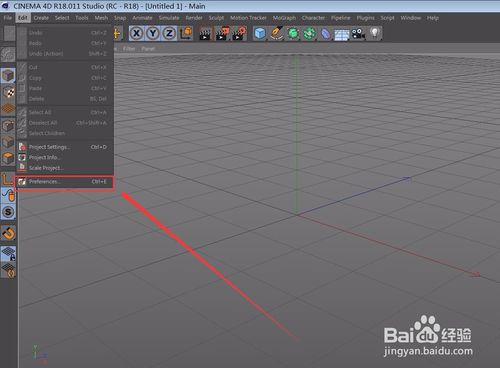Open the Sculpt menu
This screenshot has height=368, width=500.
click(216, 18)
